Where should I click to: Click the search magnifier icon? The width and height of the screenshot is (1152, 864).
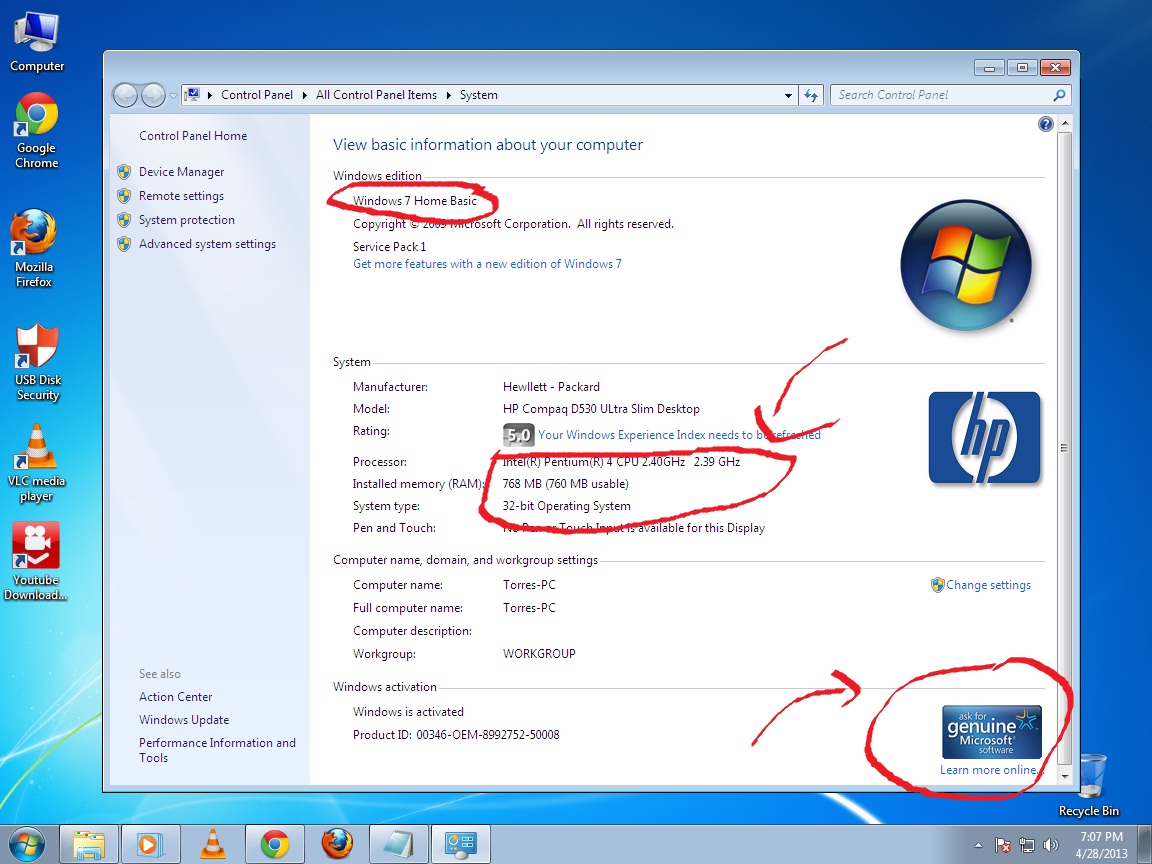point(1059,95)
